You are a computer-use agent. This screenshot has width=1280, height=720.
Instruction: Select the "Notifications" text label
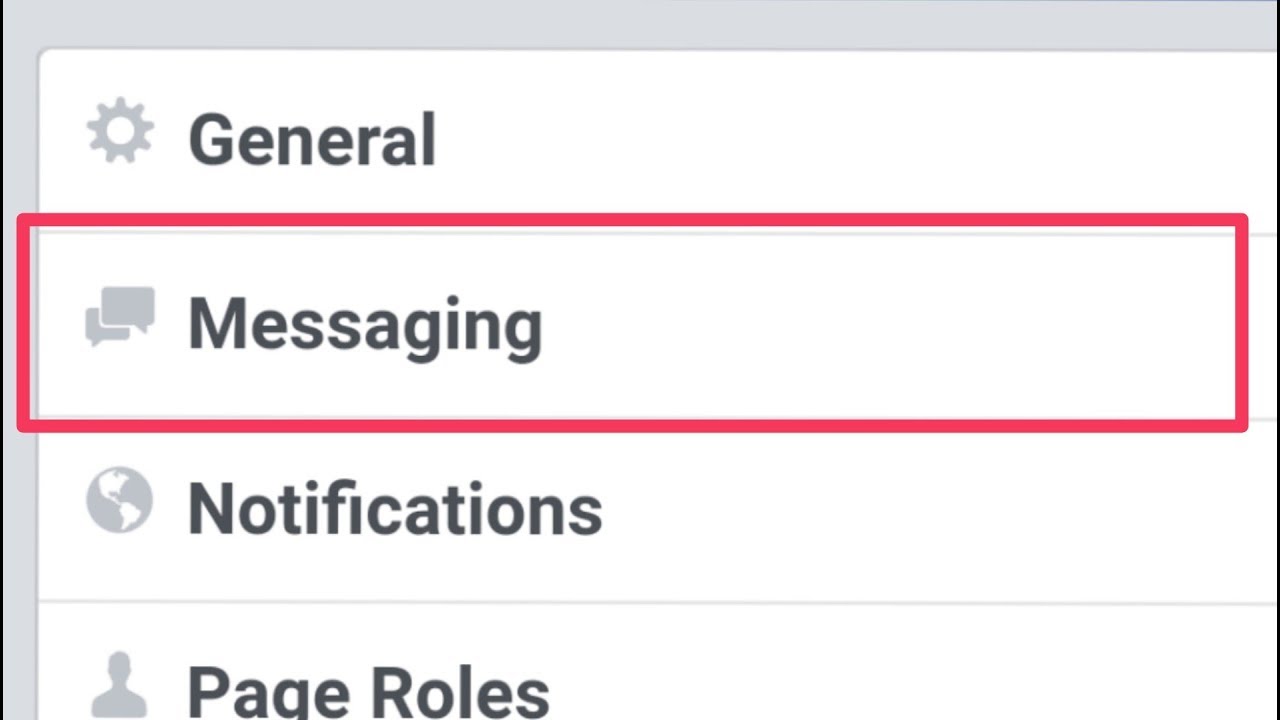[x=395, y=509]
